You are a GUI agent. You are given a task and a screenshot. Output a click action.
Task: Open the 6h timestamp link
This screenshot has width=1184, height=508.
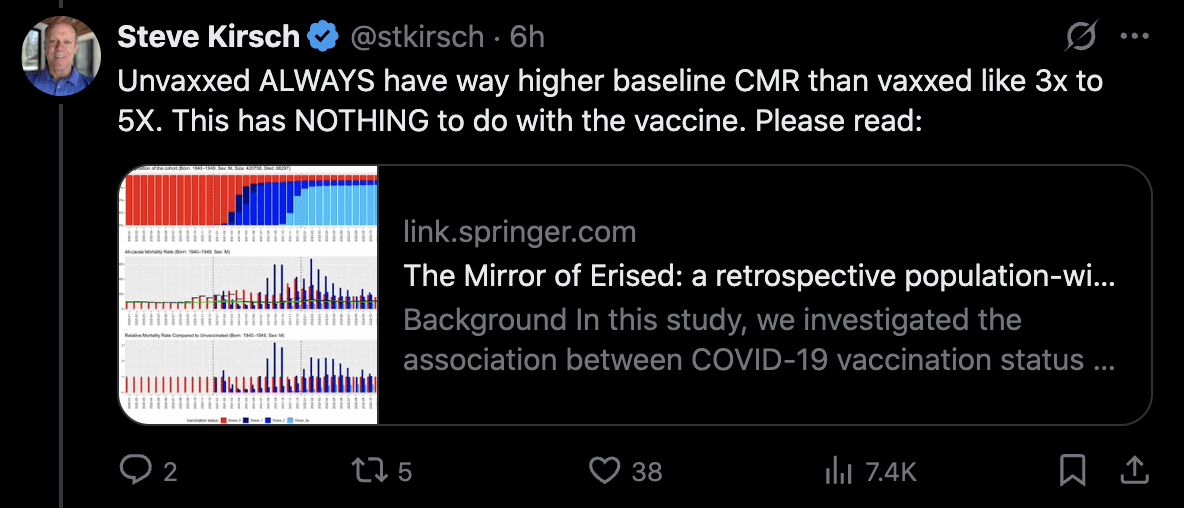point(527,38)
